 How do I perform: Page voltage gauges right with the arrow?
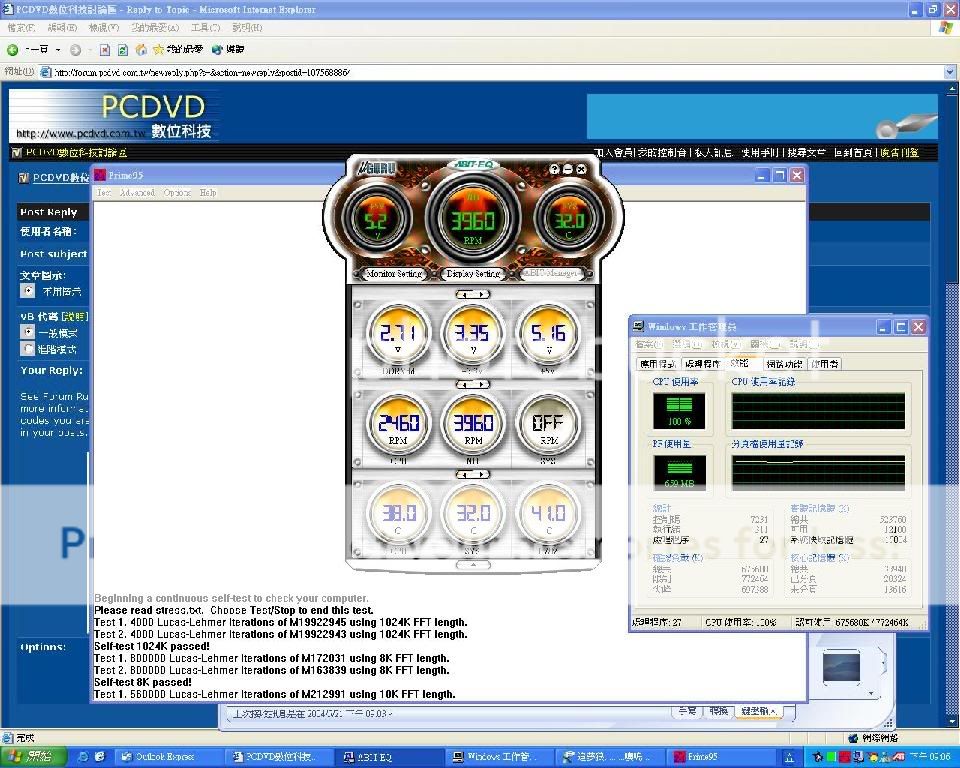coord(481,295)
